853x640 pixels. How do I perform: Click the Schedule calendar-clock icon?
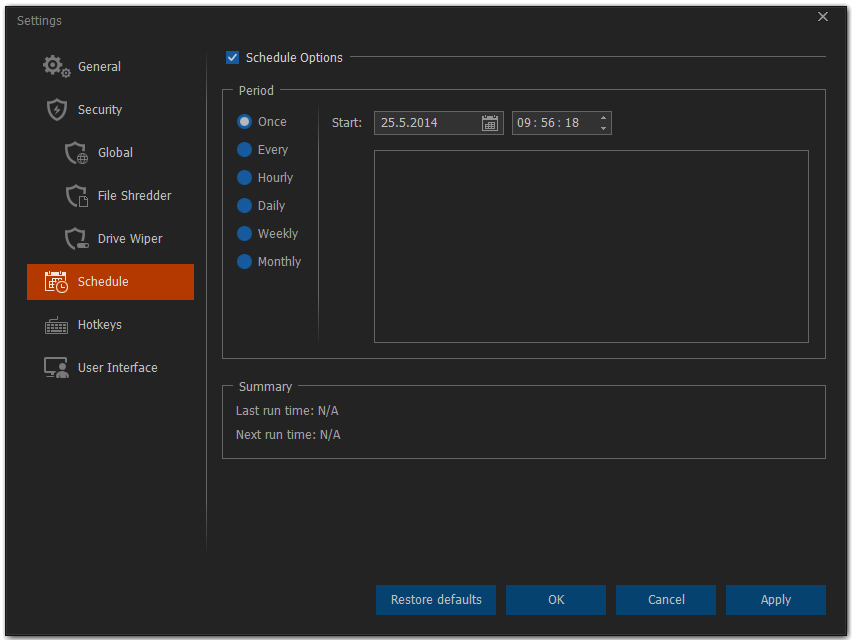coord(56,282)
